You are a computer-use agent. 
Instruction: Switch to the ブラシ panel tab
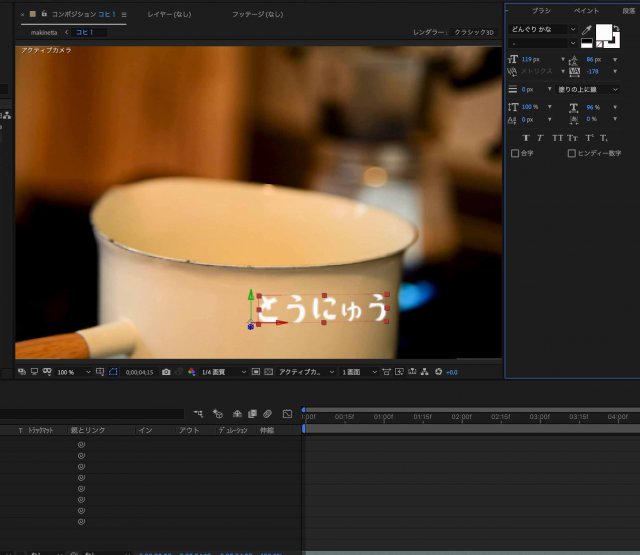coord(541,9)
